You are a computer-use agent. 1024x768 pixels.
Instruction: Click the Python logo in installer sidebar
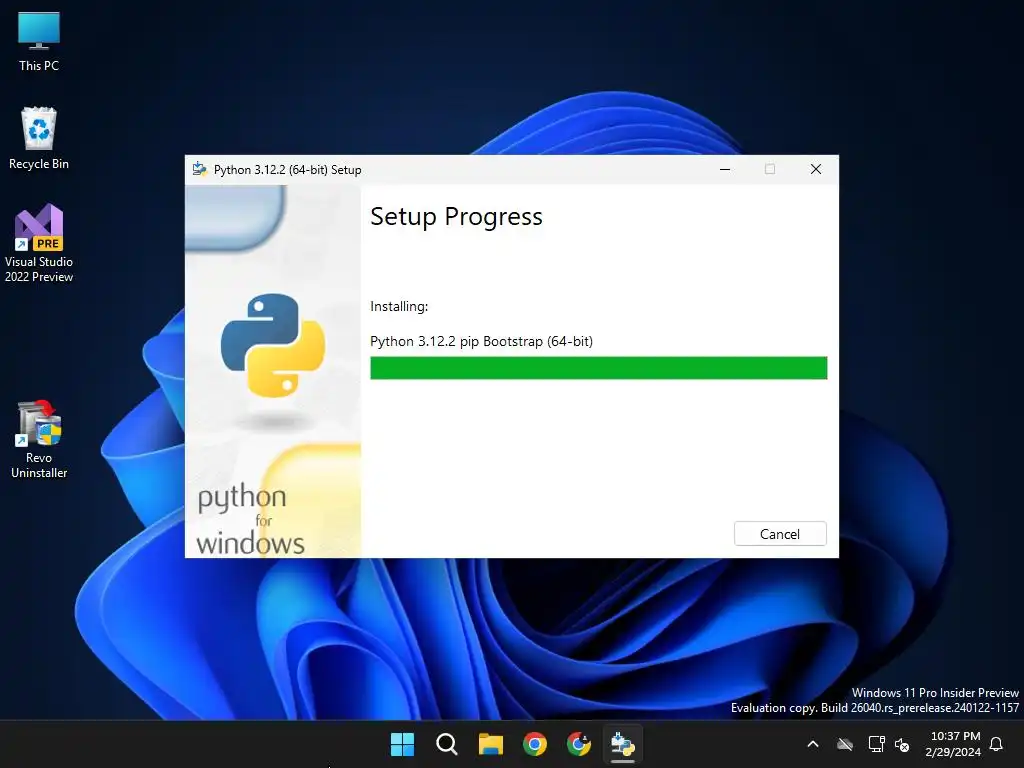pyautogui.click(x=273, y=345)
